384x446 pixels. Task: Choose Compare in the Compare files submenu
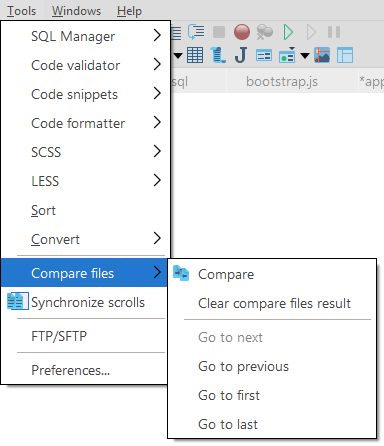click(272, 274)
